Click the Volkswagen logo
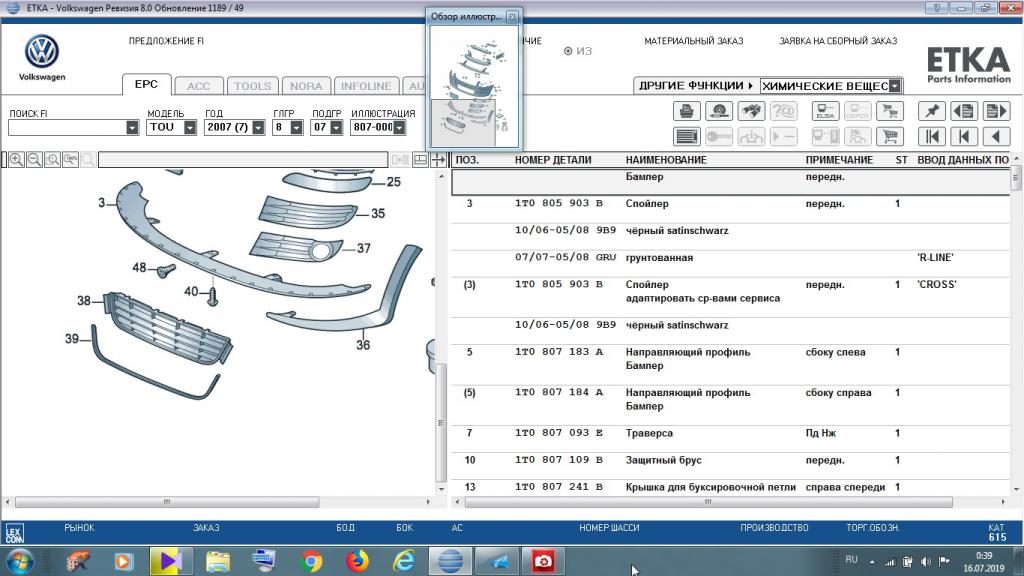 [42, 52]
